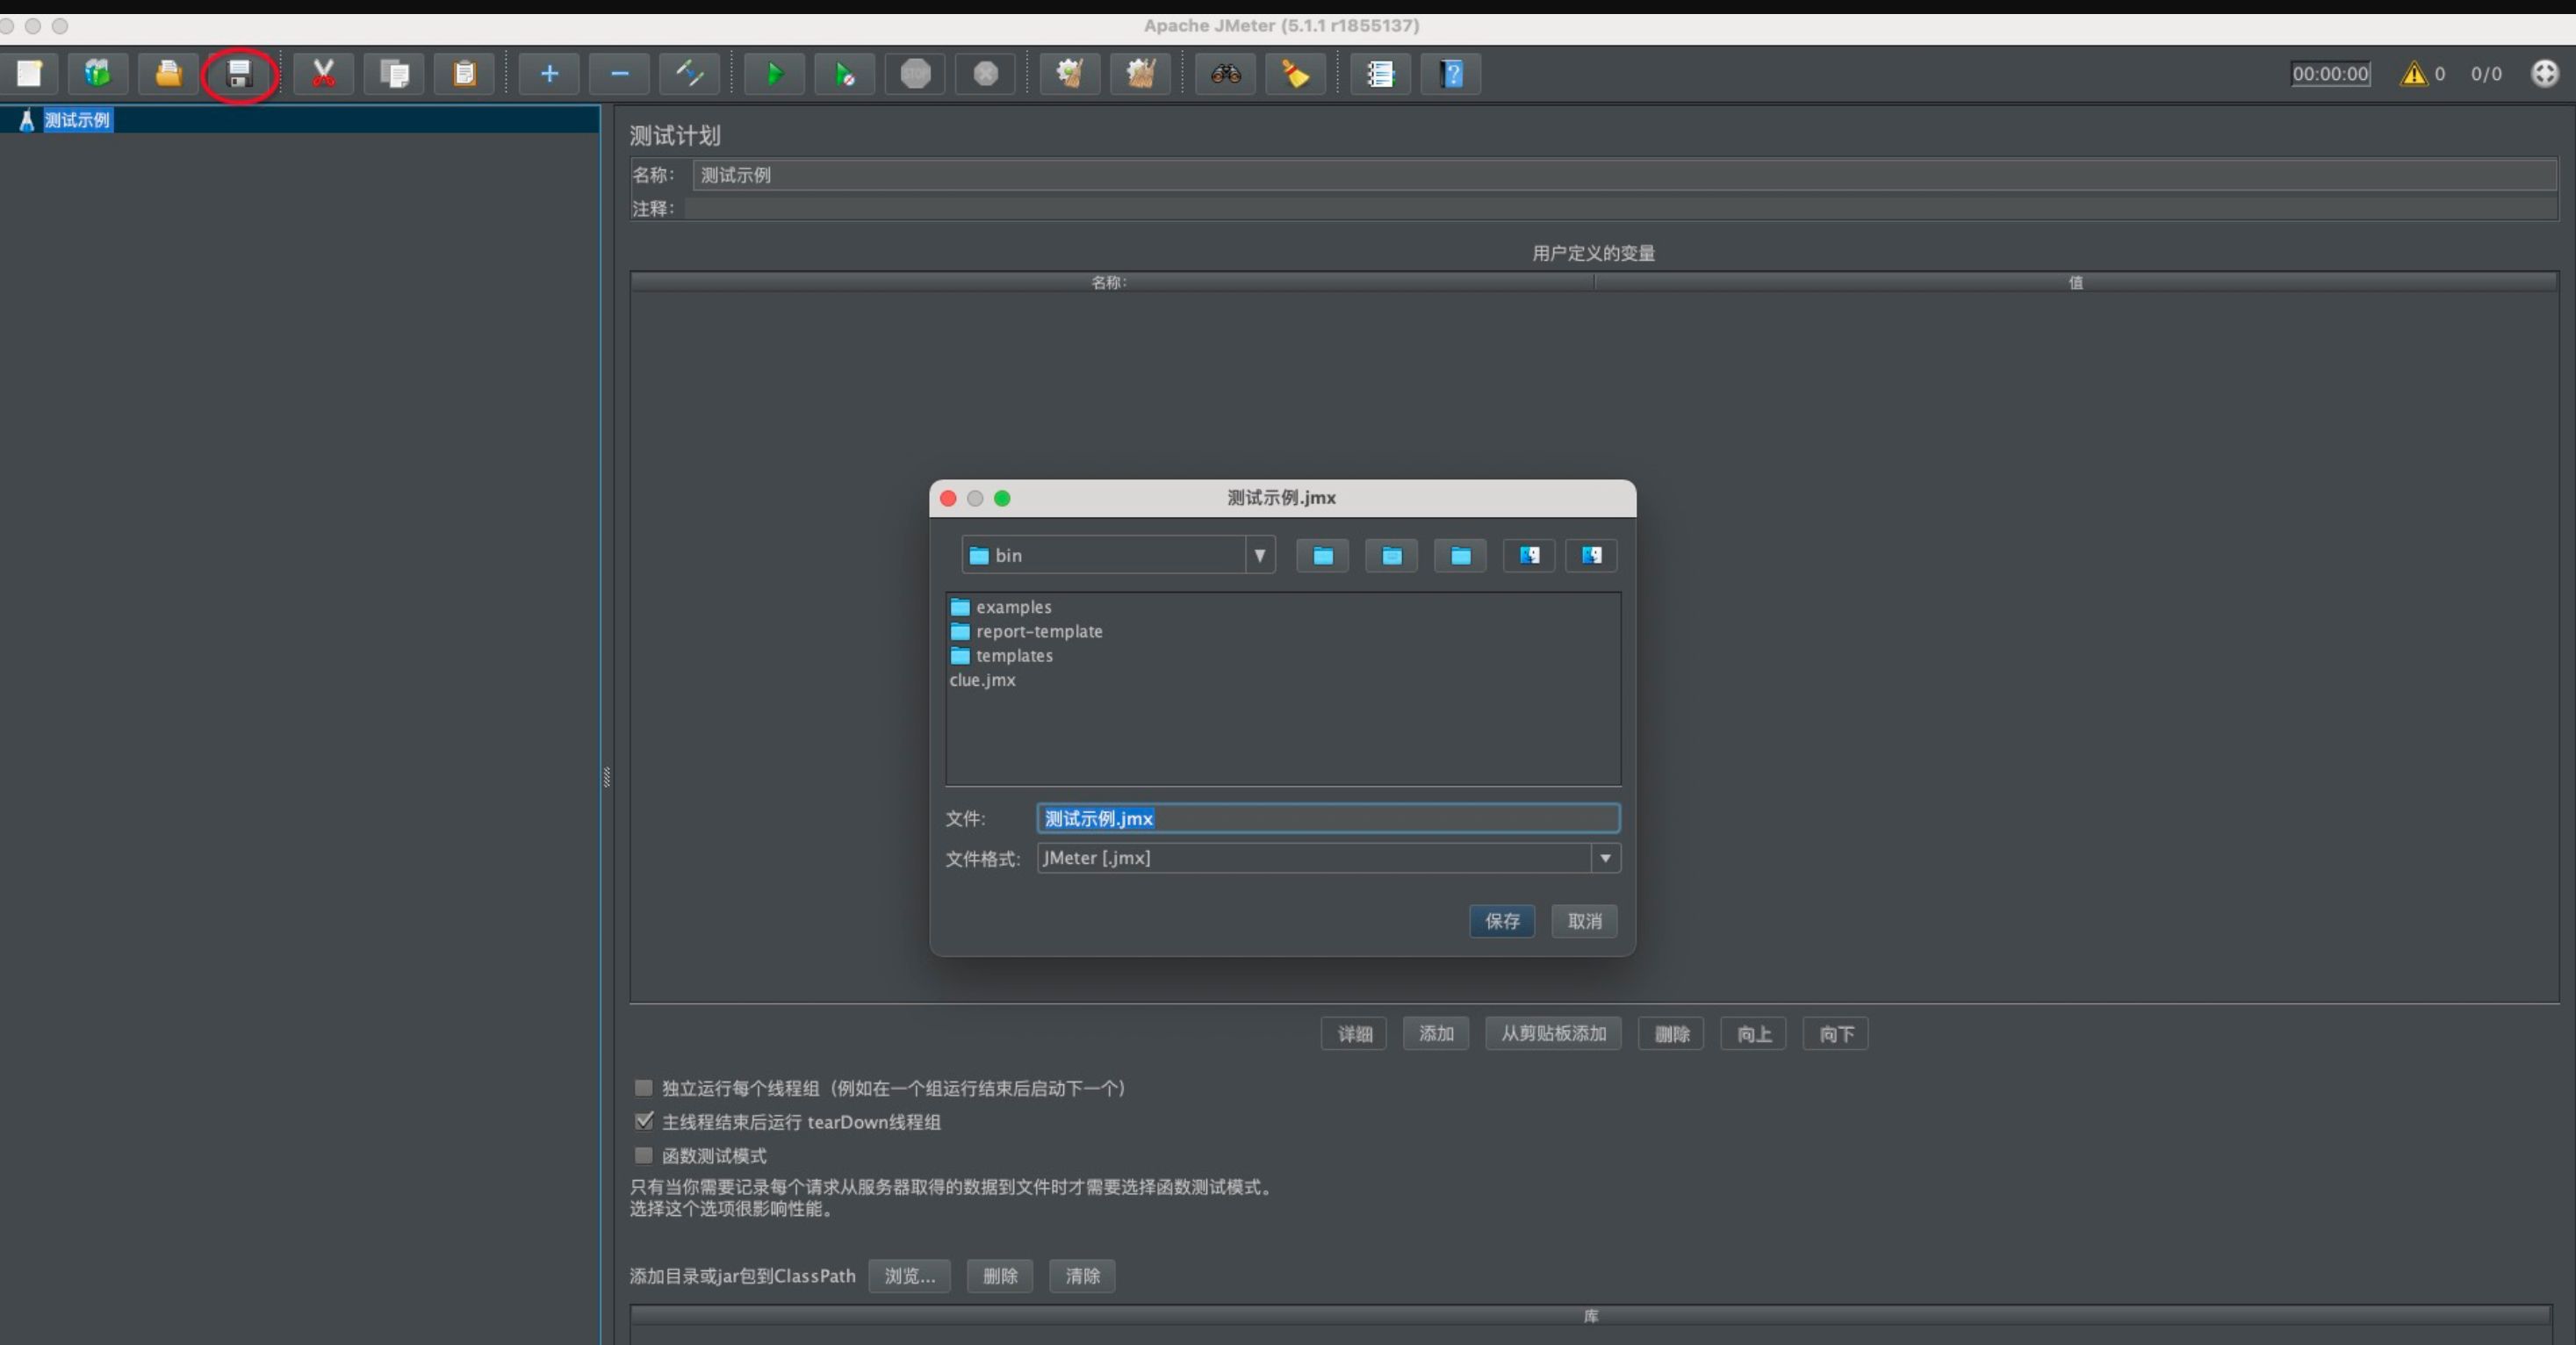
Task: Click the New test plan toolbar icon
Action: point(29,74)
